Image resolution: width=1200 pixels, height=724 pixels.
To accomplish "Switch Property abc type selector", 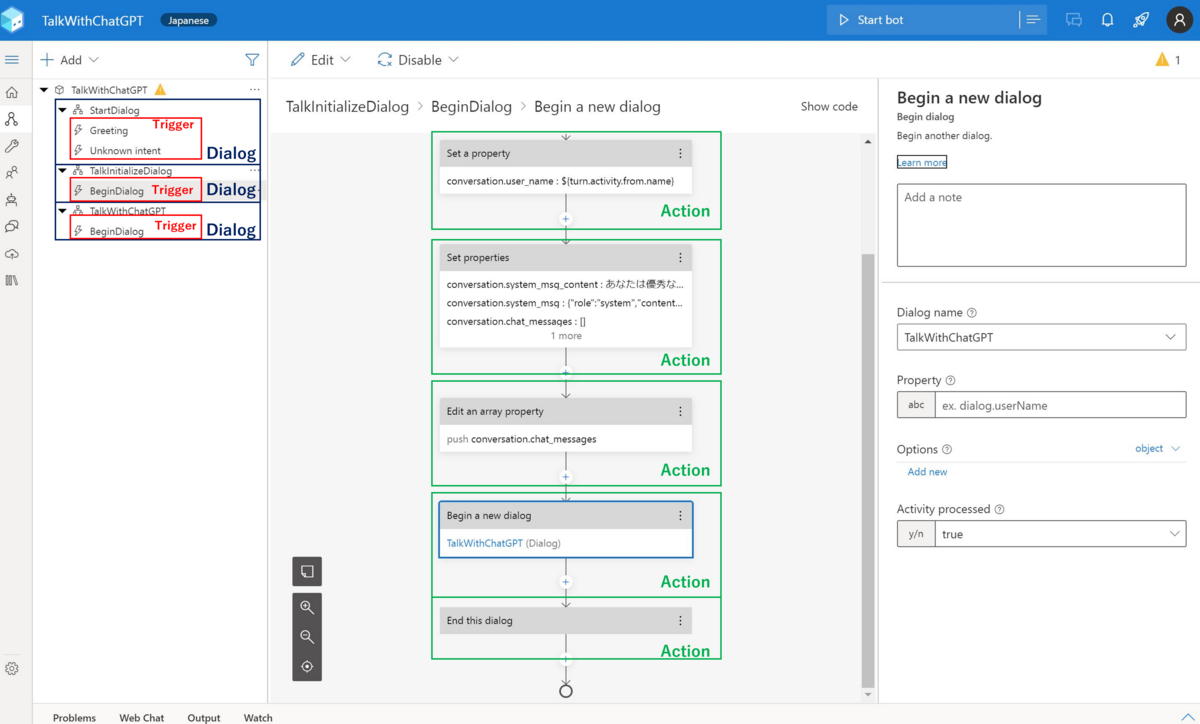I will pyautogui.click(x=916, y=405).
